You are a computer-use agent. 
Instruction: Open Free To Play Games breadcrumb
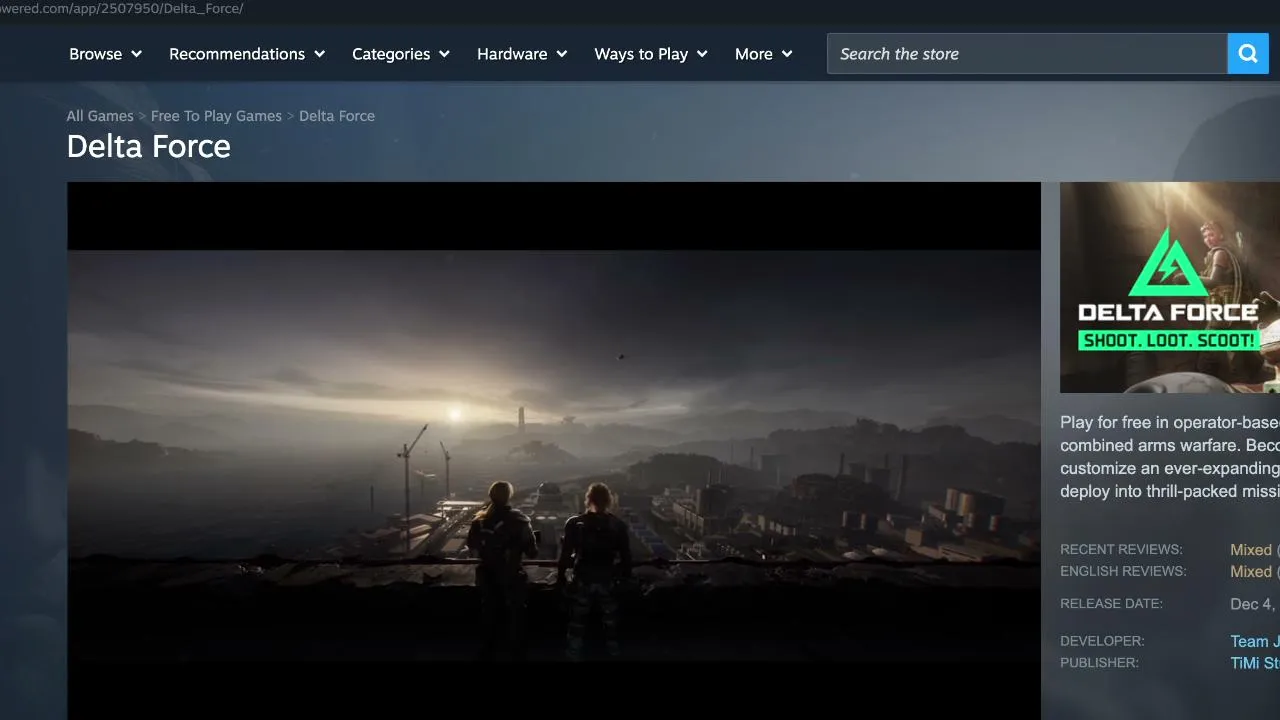click(x=216, y=116)
